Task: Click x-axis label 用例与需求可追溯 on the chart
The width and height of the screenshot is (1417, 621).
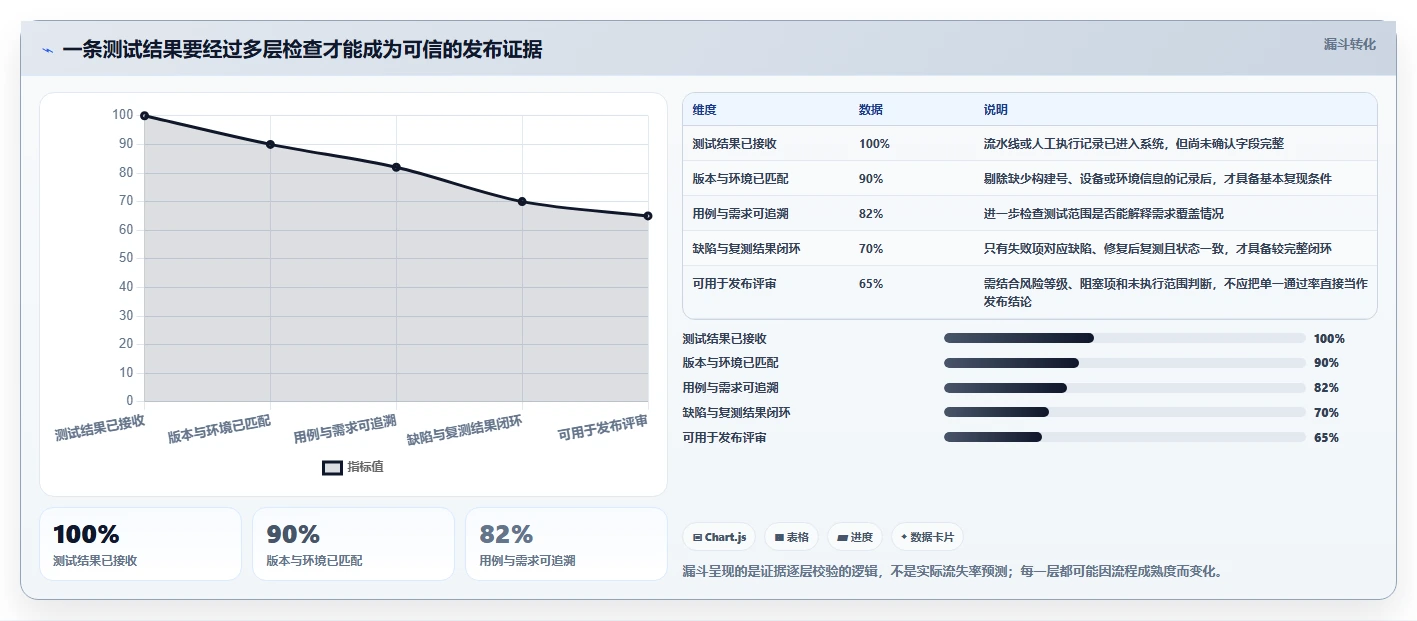Action: (x=345, y=430)
